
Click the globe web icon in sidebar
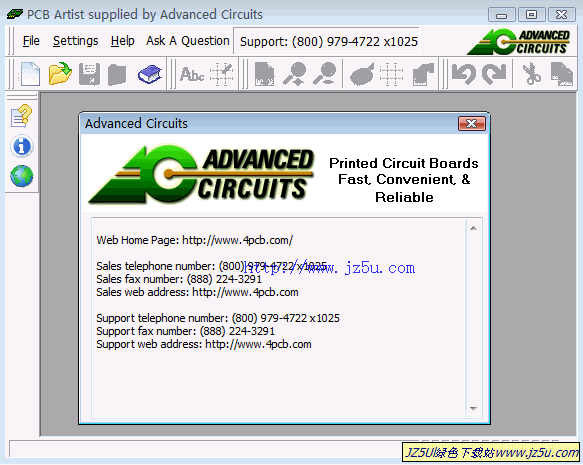22,176
